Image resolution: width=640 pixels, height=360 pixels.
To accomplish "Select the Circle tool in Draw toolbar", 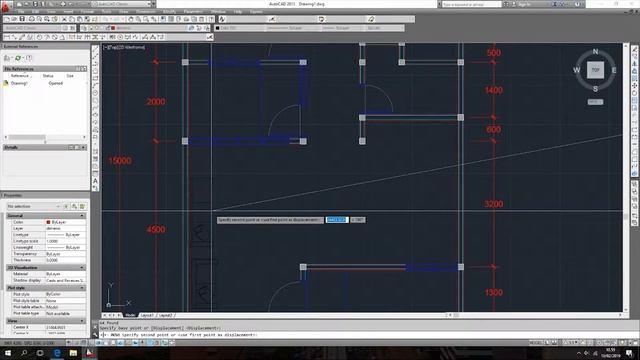I will click(96, 93).
